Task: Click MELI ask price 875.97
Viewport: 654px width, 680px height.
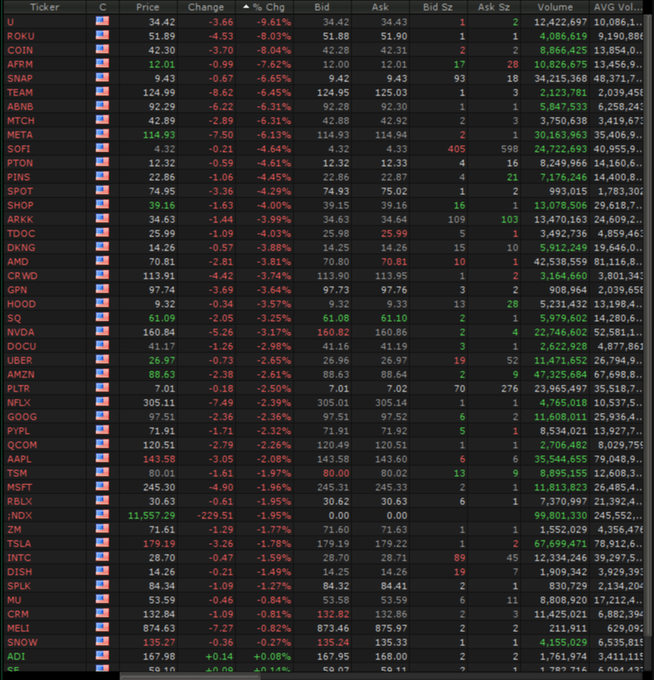Action: click(x=391, y=628)
